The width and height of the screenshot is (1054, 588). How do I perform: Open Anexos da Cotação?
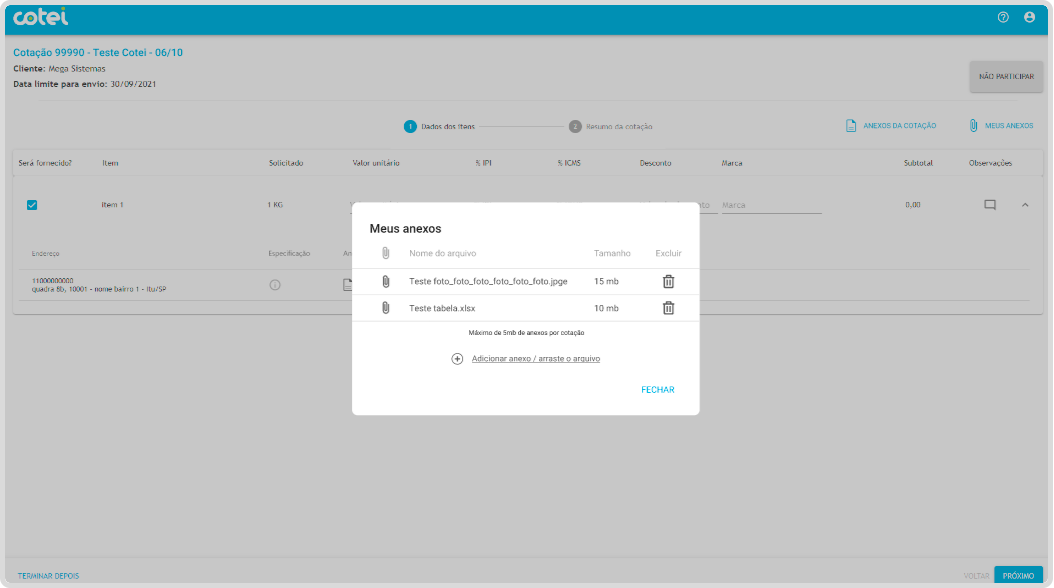pyautogui.click(x=891, y=126)
